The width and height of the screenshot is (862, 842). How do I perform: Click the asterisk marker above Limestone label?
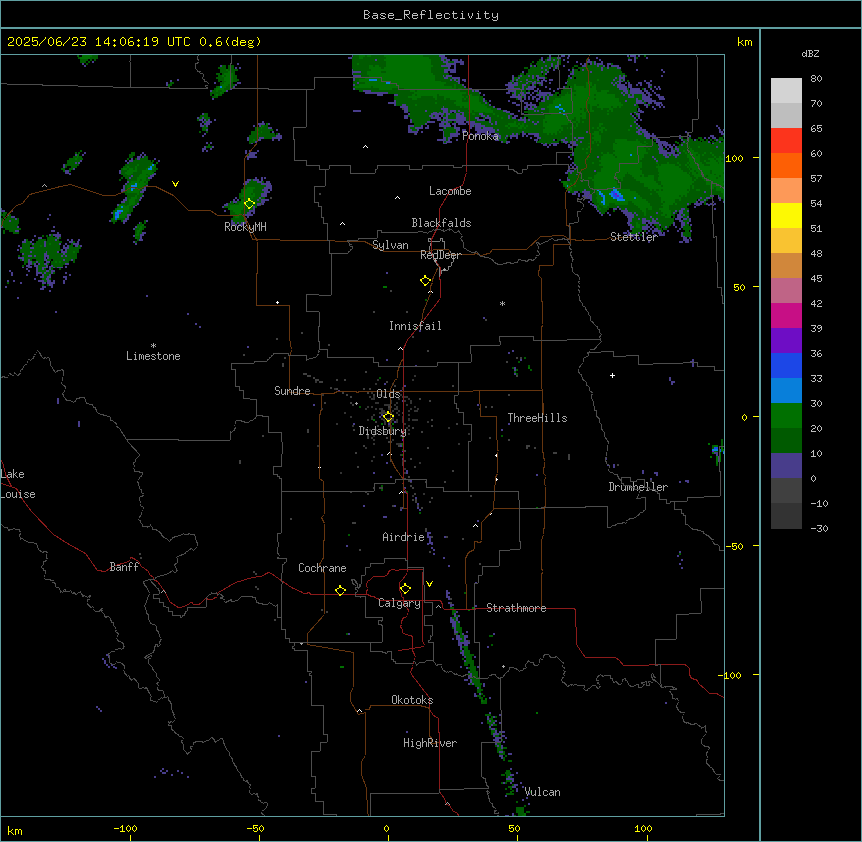[153, 346]
